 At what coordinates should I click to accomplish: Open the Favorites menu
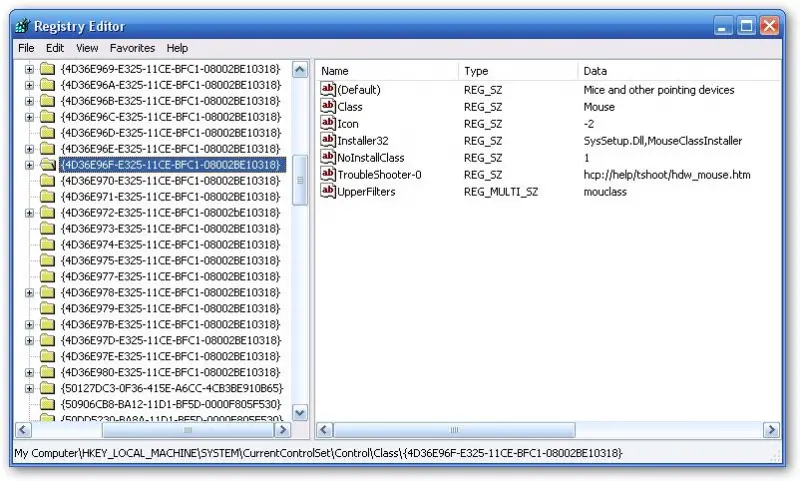132,48
